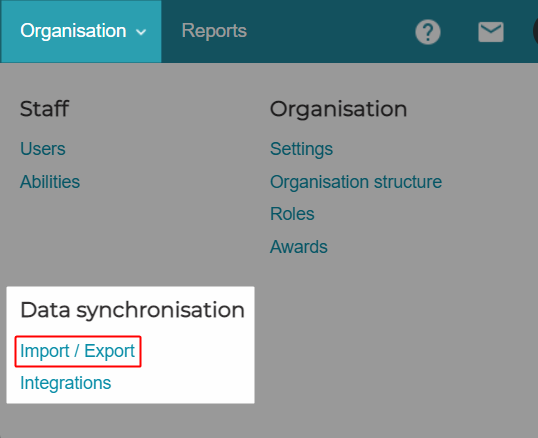
Task: Click empty header space between Reports and help
Action: 329,32
